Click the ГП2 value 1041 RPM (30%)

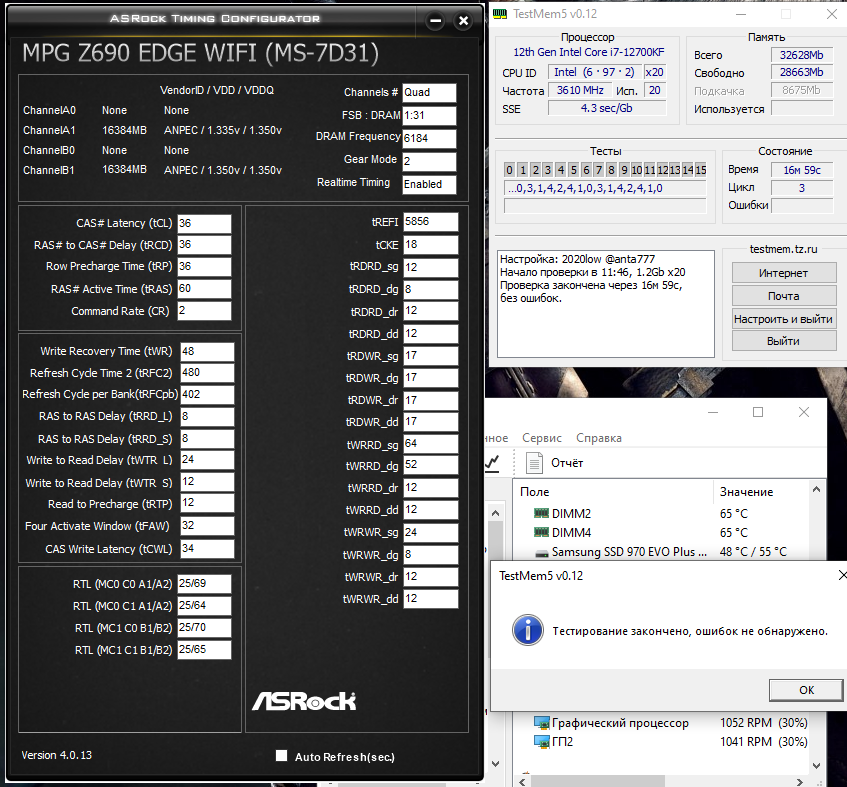coord(763,742)
